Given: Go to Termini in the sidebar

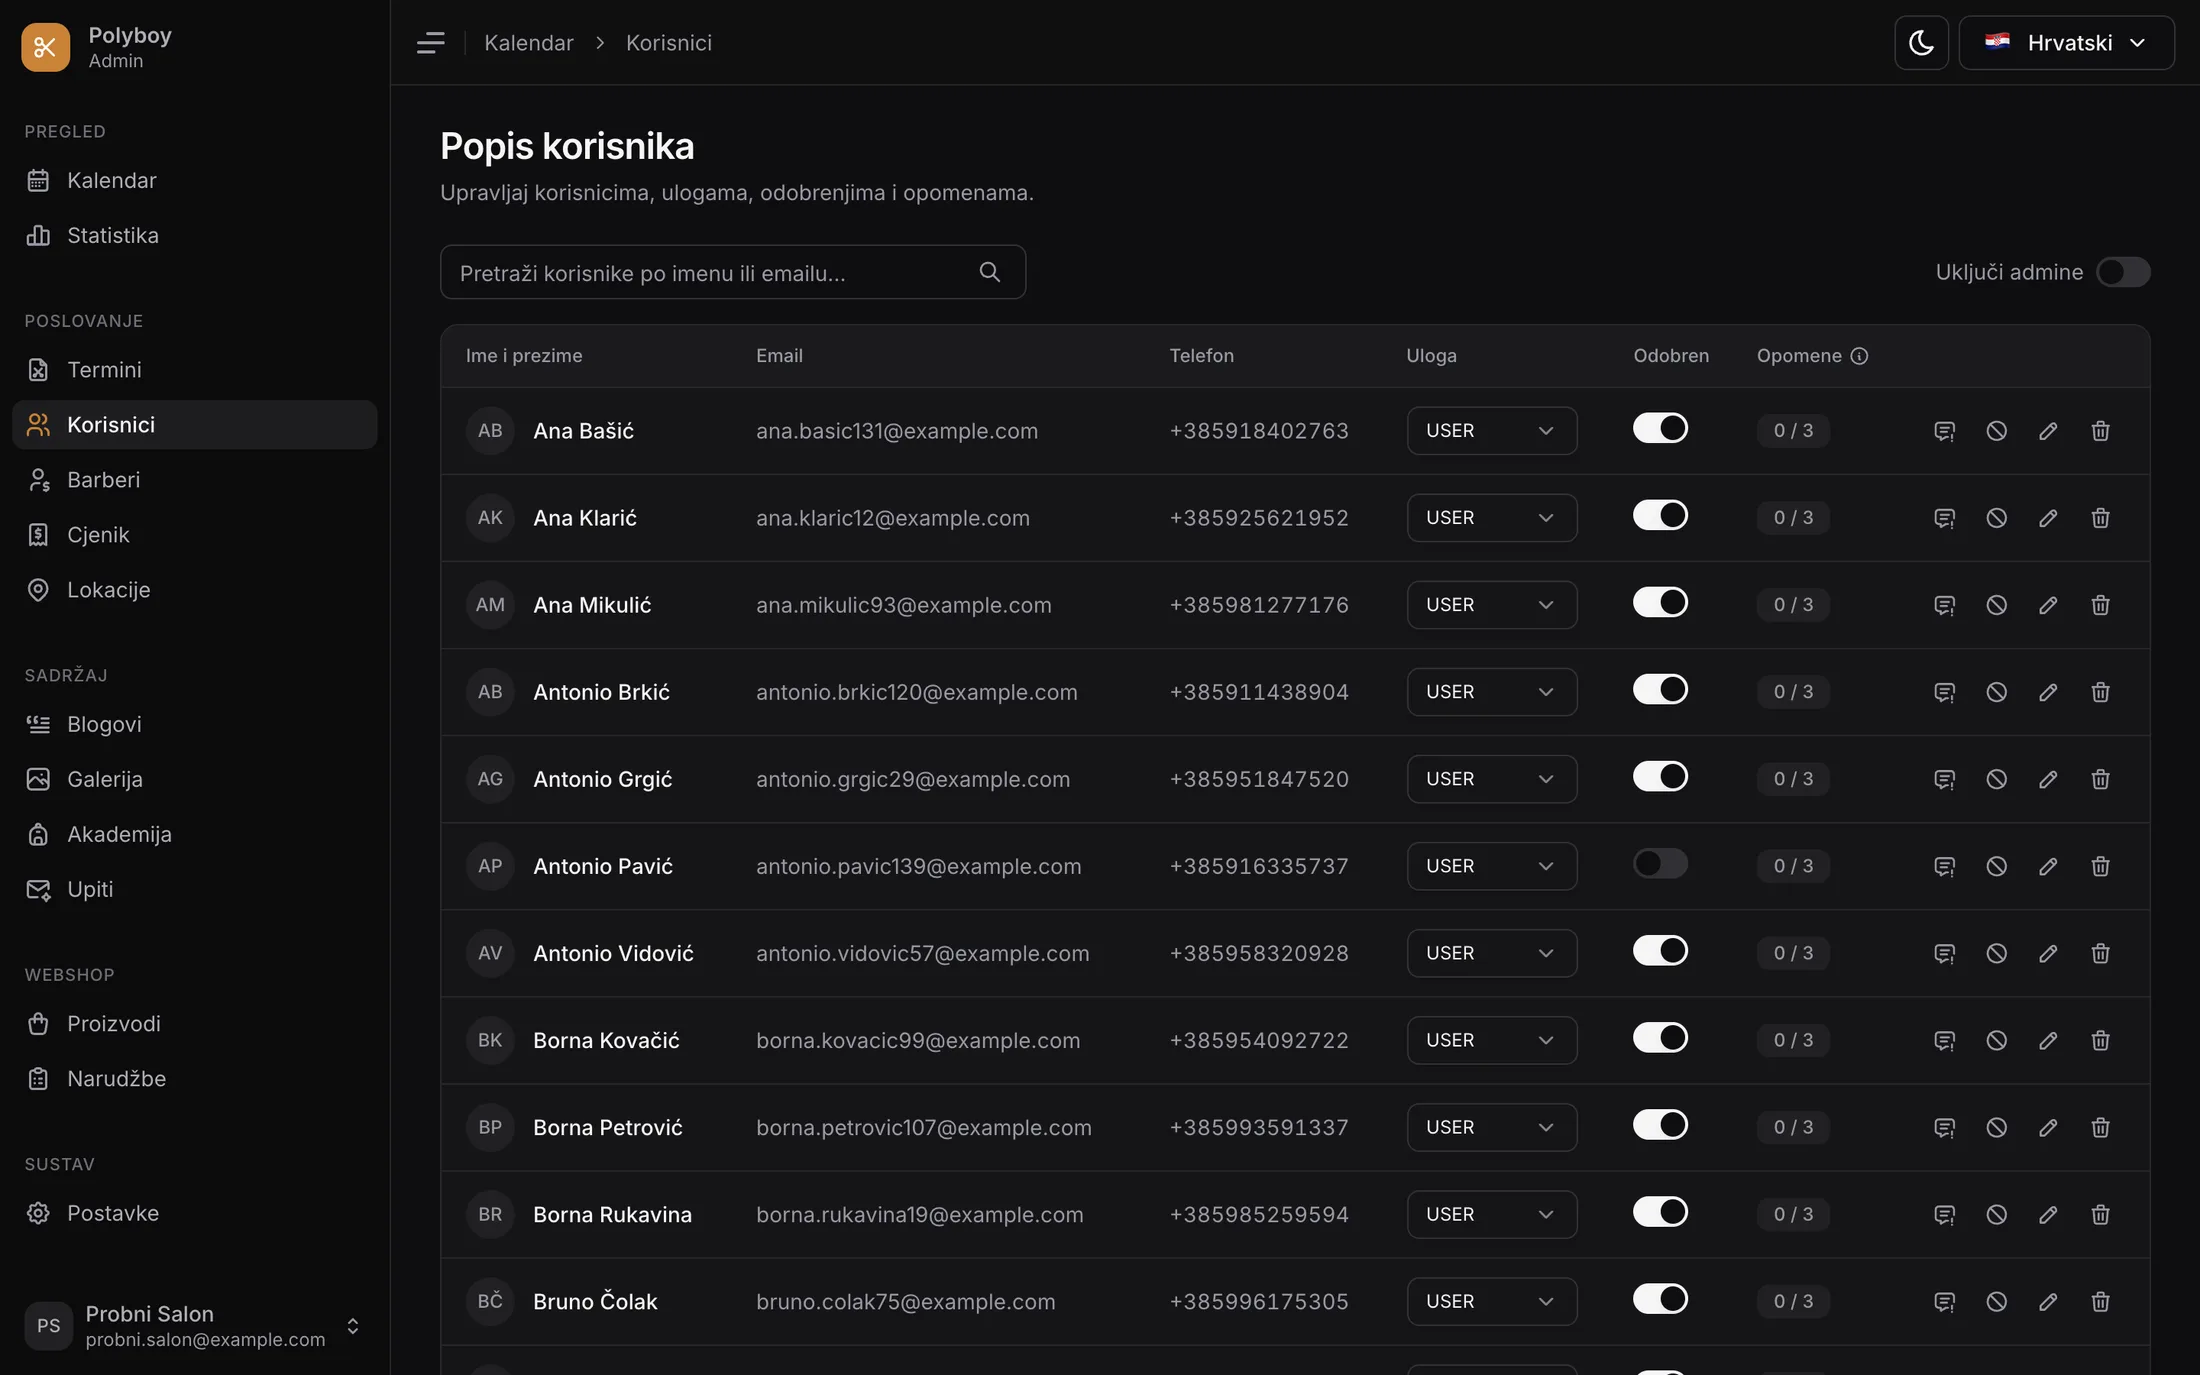Looking at the screenshot, I should point(194,370).
